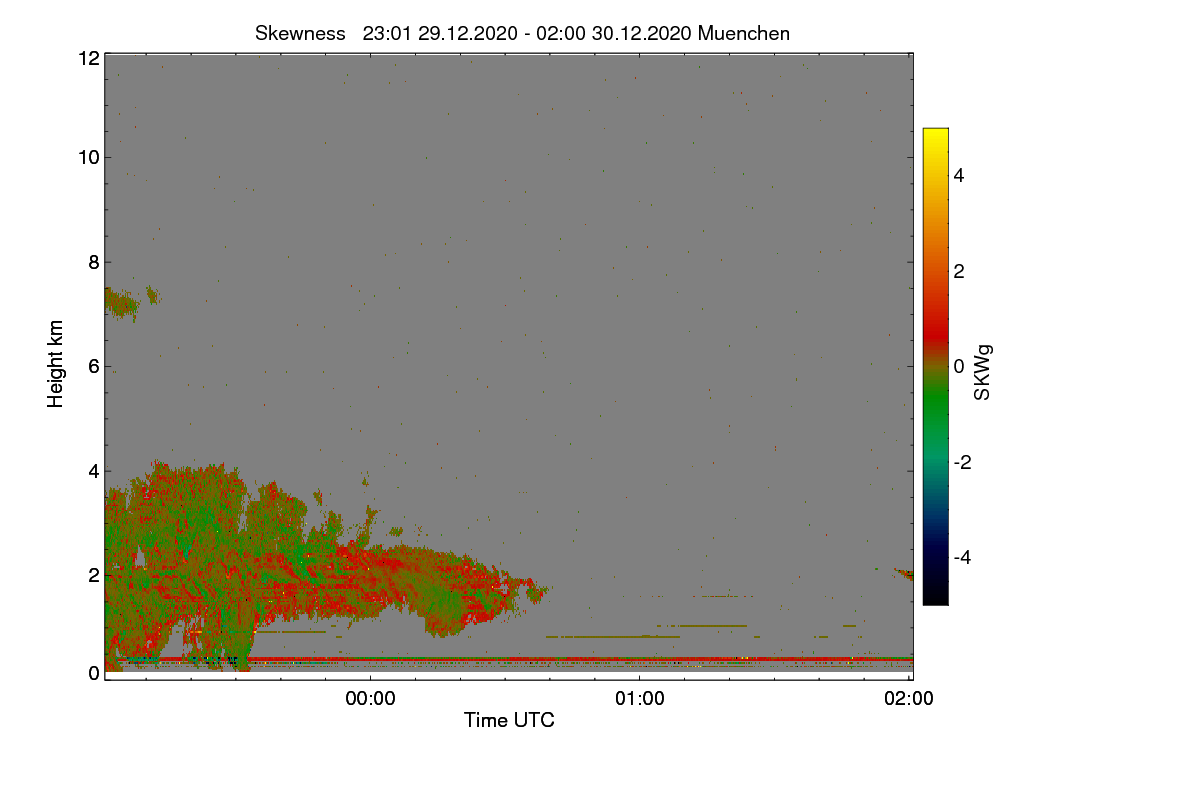Click the colorbar value -4 label
Viewport: 1200px width, 800px height.
point(963,557)
